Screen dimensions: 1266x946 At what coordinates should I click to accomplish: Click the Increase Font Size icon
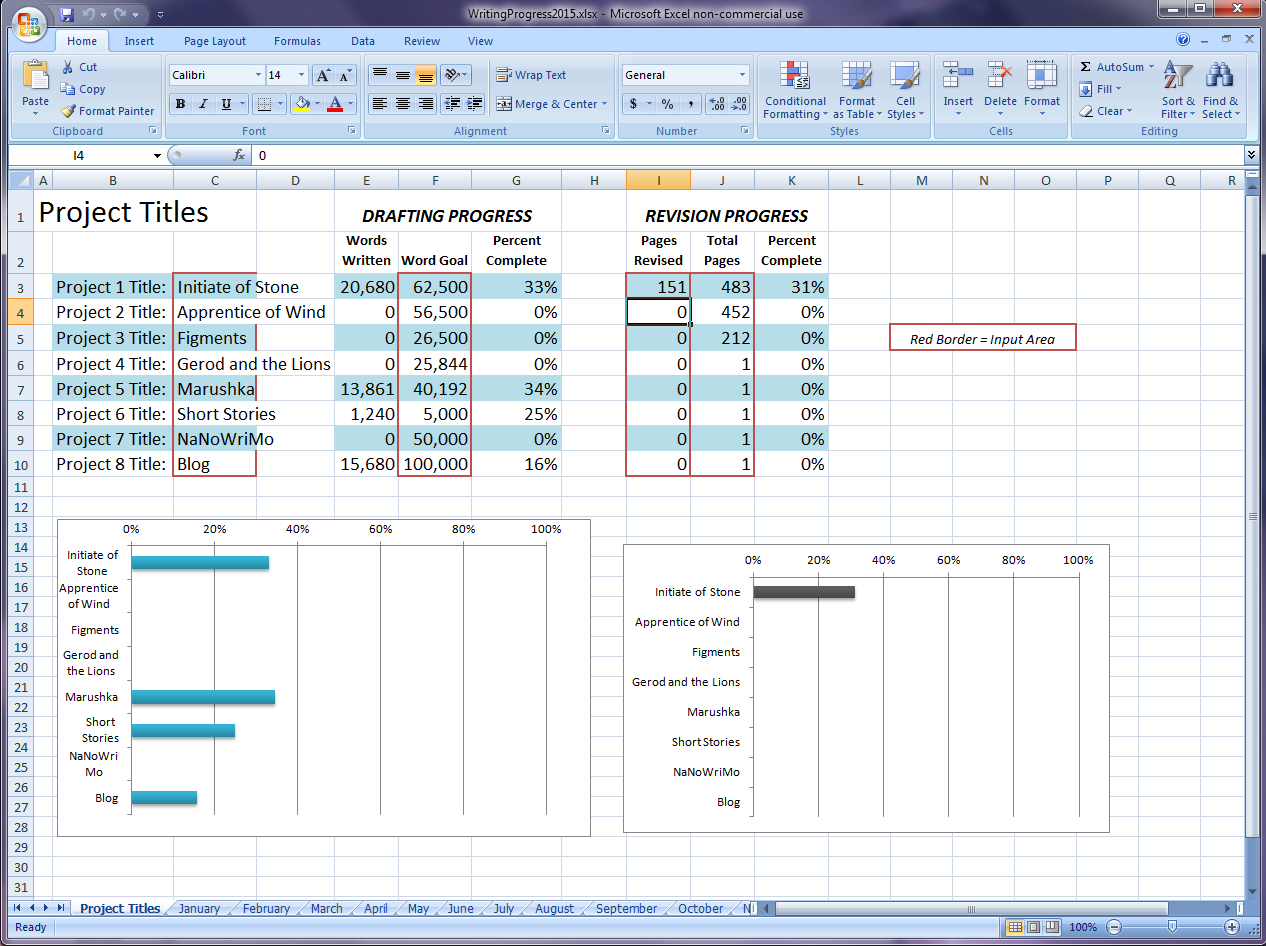click(x=323, y=76)
